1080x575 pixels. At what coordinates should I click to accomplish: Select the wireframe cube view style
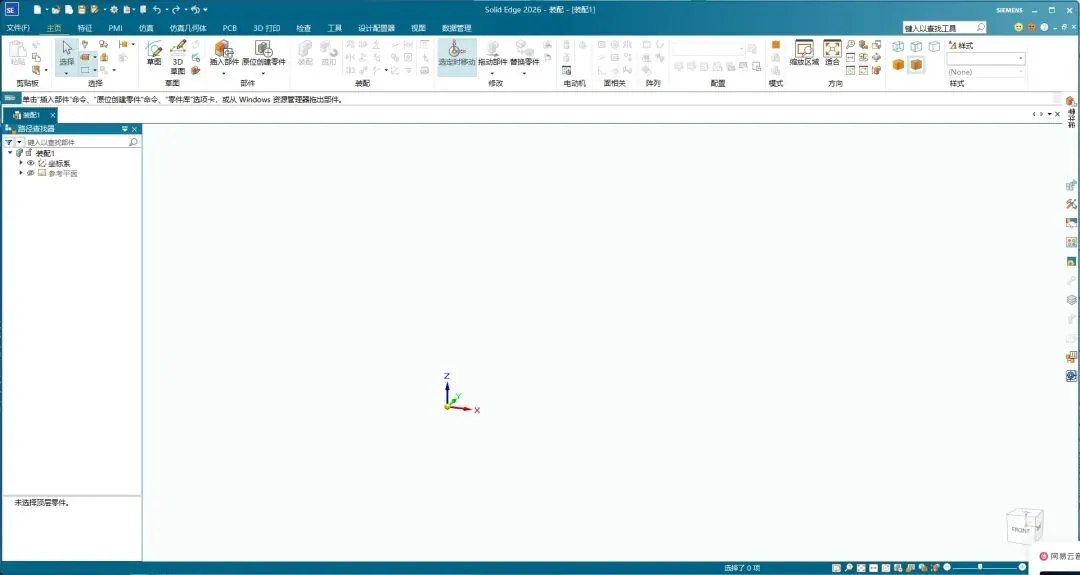pyautogui.click(x=898, y=46)
